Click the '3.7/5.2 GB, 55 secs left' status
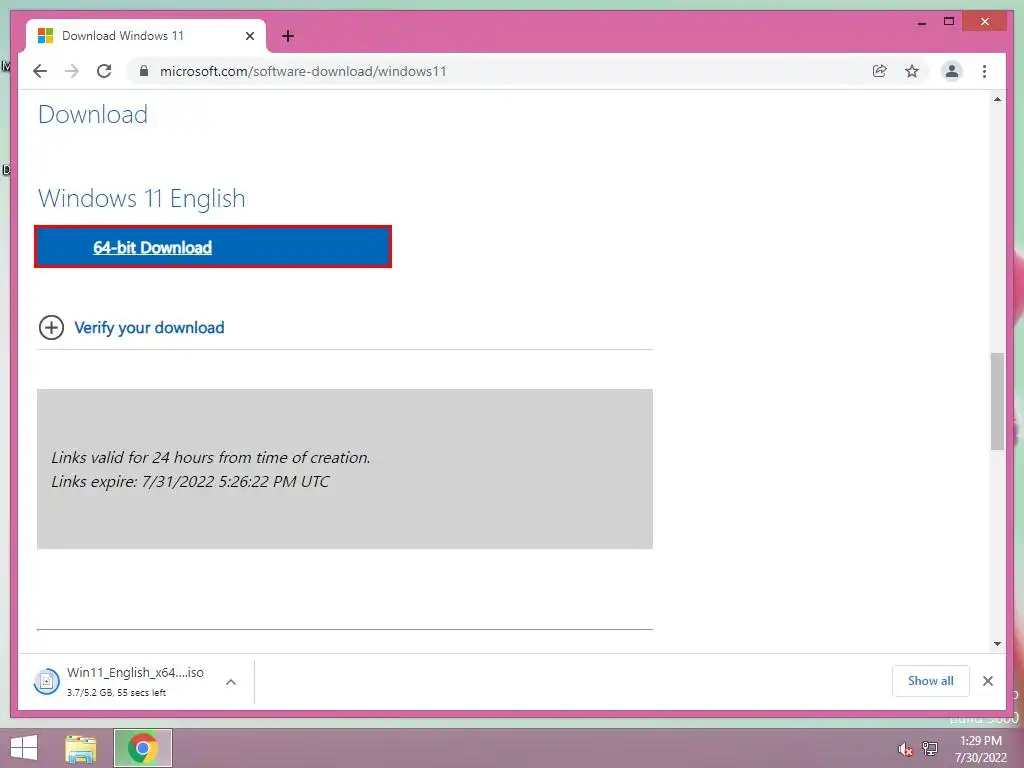This screenshot has height=768, width=1024. (116, 692)
